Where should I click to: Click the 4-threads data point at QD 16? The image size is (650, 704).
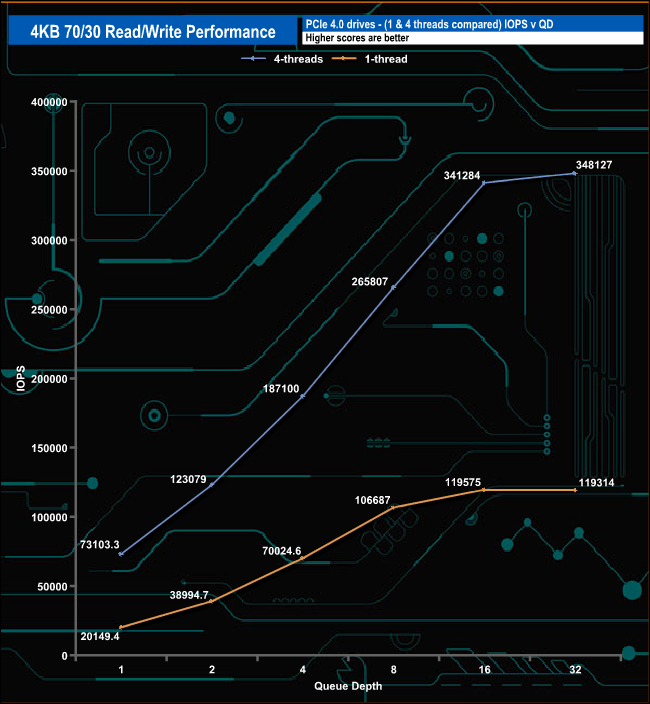[483, 183]
